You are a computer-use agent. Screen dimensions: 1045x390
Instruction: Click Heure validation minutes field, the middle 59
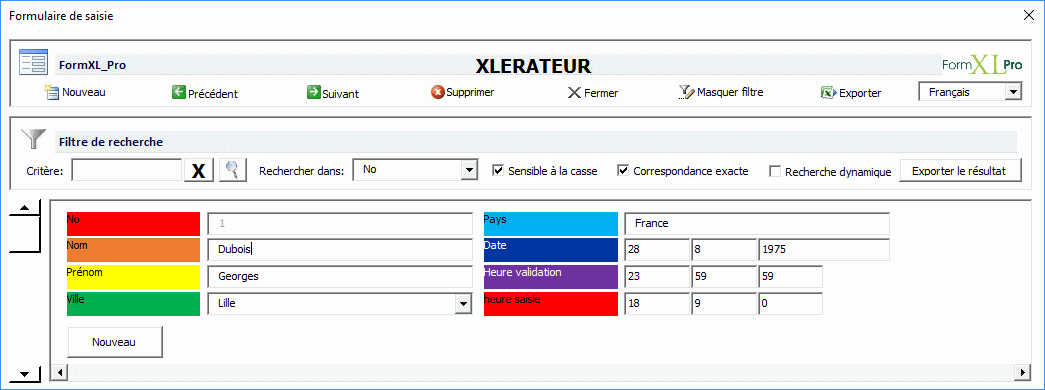pyautogui.click(x=724, y=276)
